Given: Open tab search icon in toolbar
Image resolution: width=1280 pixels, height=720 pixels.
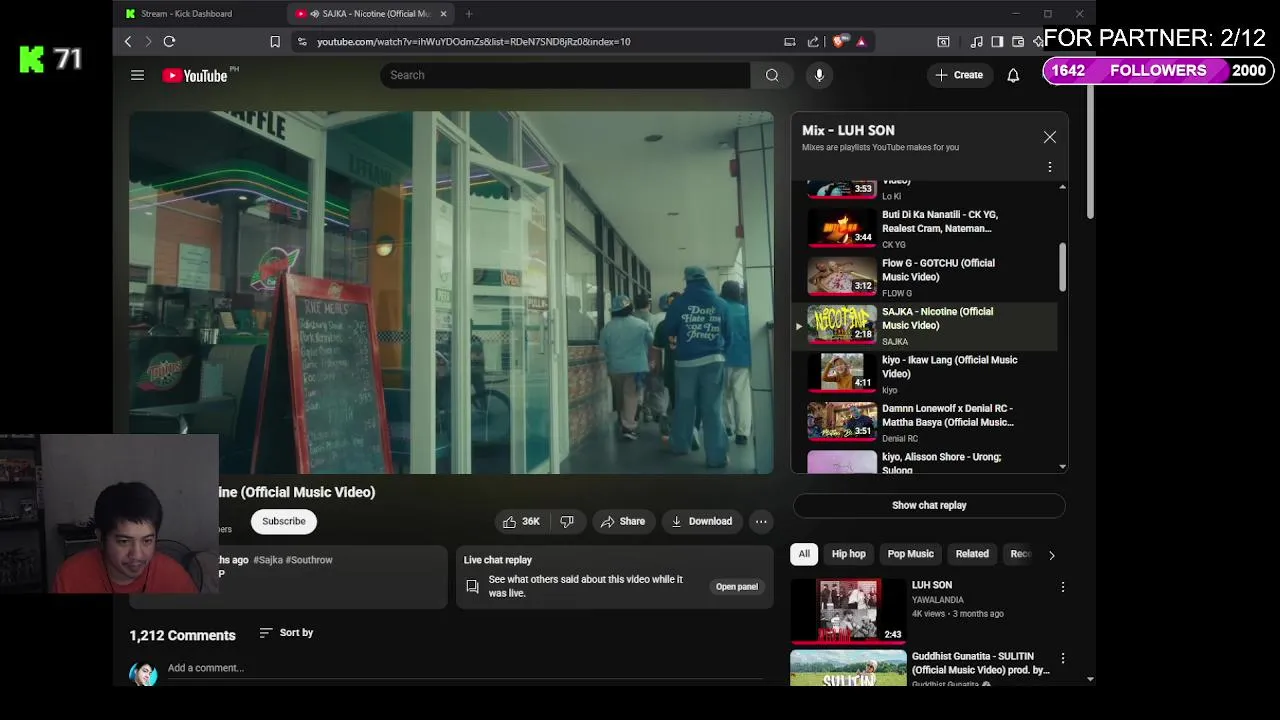Looking at the screenshot, I should pyautogui.click(x=943, y=41).
